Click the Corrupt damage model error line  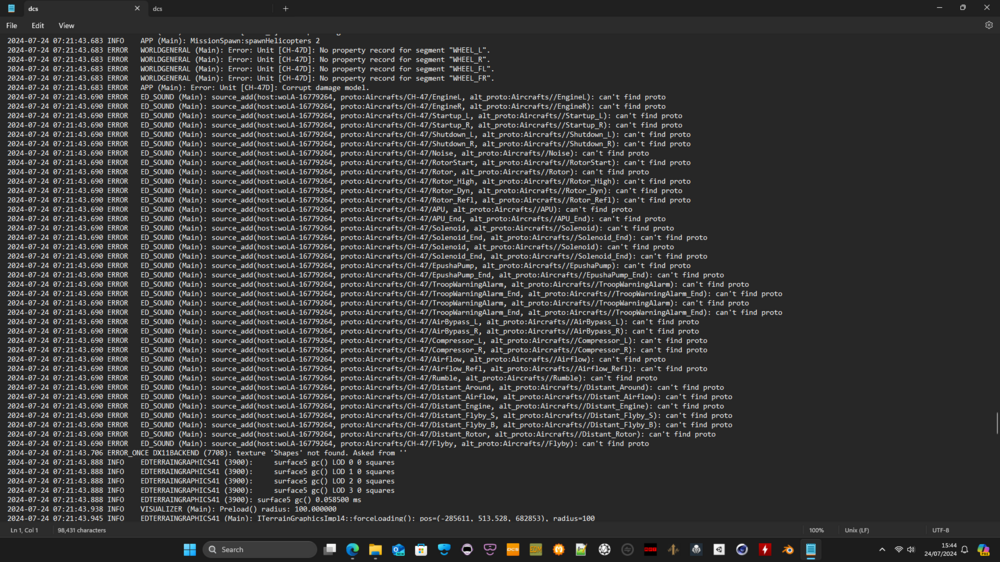(x=188, y=87)
